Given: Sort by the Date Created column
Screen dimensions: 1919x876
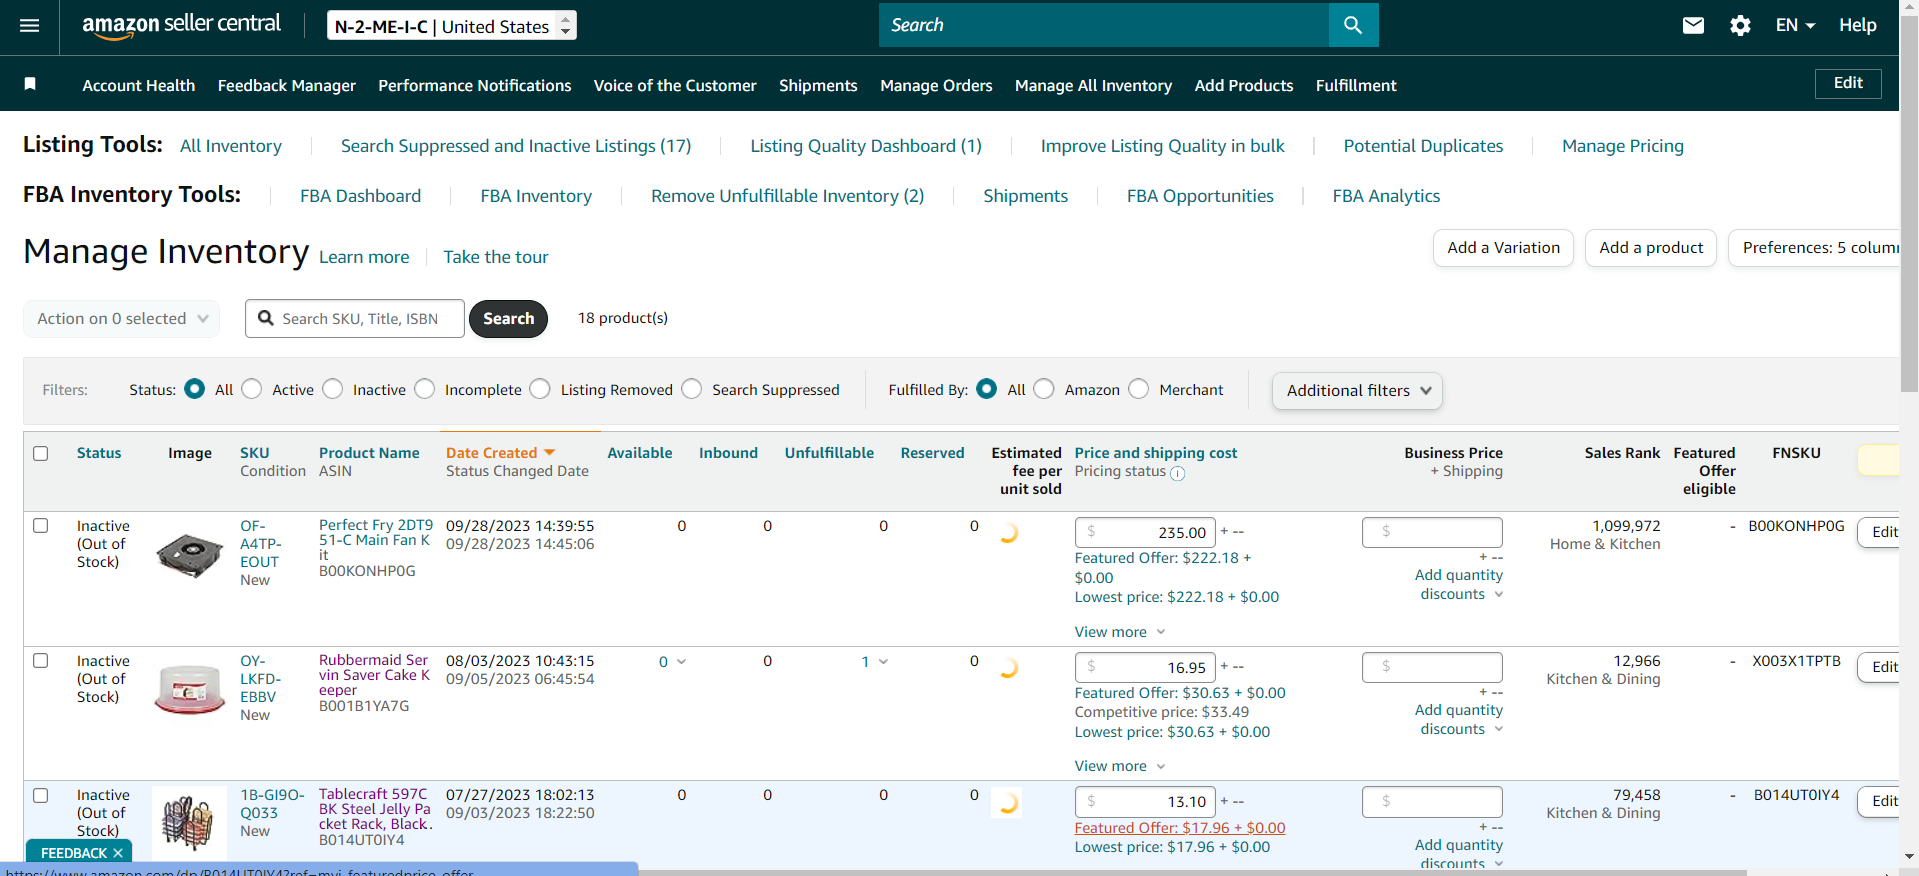Looking at the screenshot, I should pos(500,453).
